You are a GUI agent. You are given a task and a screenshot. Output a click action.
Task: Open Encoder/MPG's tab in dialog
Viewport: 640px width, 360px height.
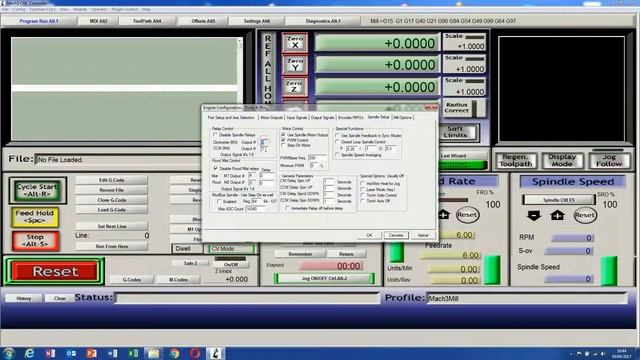click(x=351, y=118)
